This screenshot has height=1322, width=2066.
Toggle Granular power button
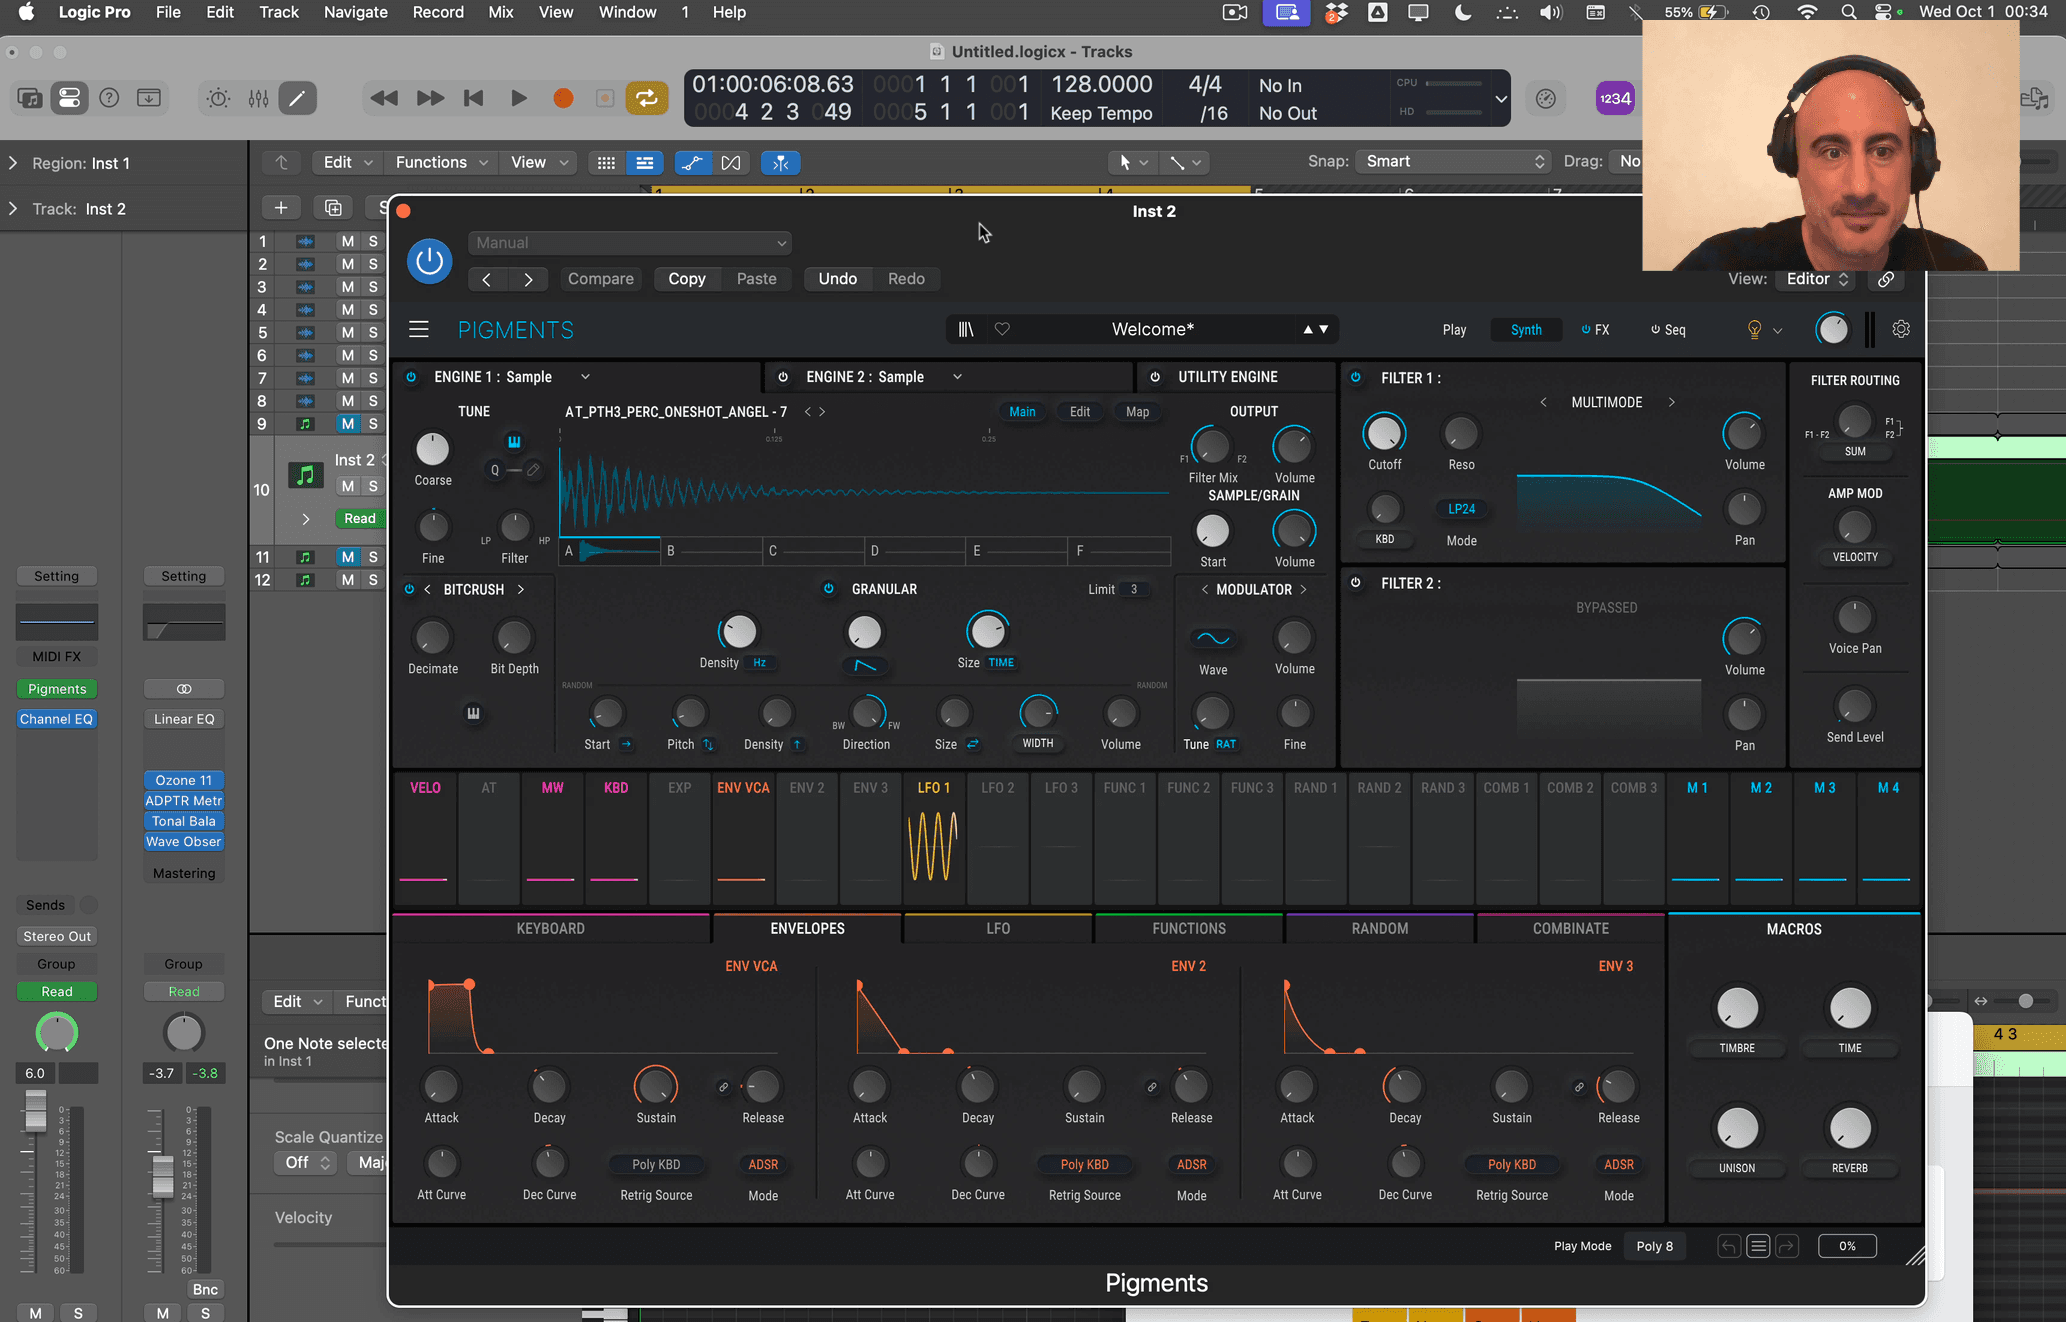click(x=829, y=588)
